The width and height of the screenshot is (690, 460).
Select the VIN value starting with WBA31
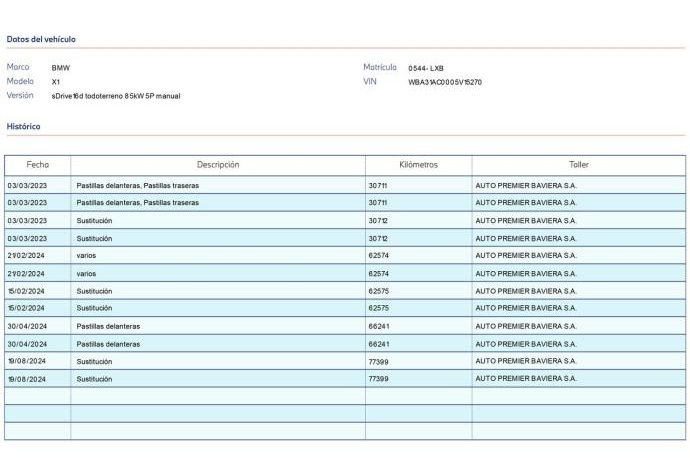click(x=445, y=82)
